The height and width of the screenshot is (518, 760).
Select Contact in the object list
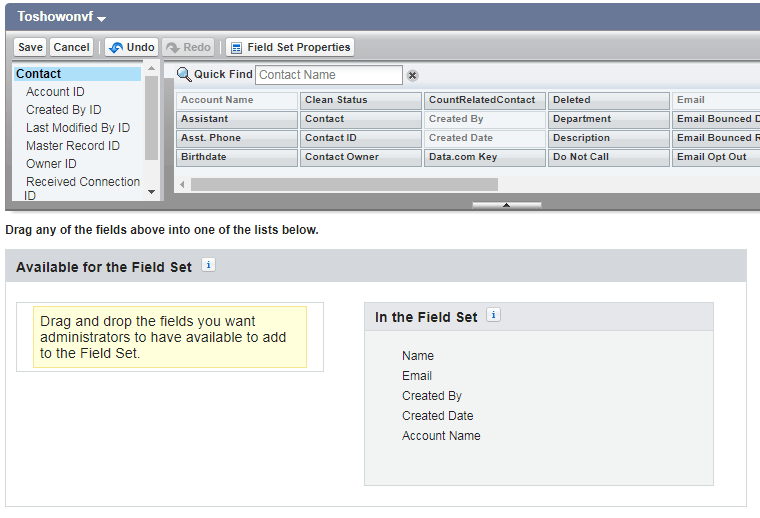coord(39,74)
